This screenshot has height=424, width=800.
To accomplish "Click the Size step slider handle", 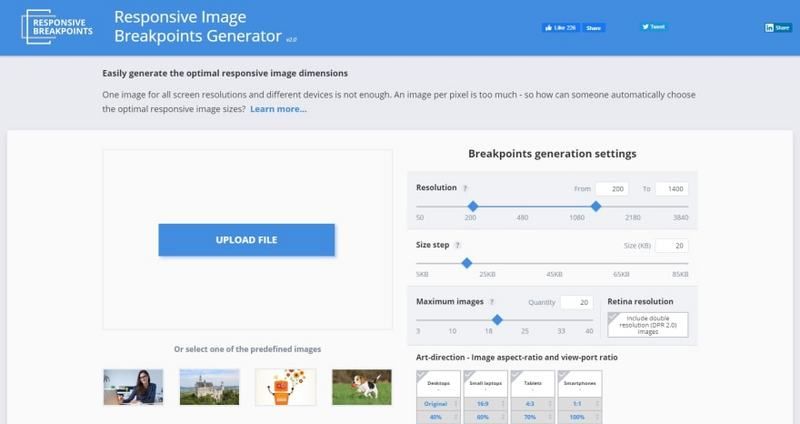I will (466, 263).
